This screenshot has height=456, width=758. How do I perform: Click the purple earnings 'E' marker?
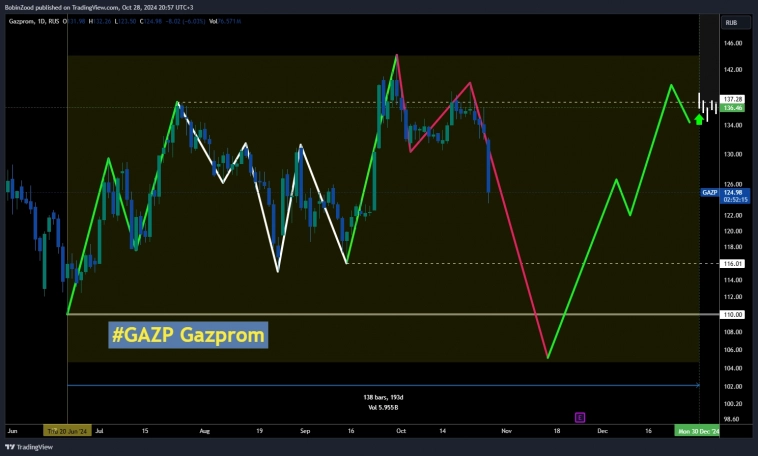click(579, 416)
